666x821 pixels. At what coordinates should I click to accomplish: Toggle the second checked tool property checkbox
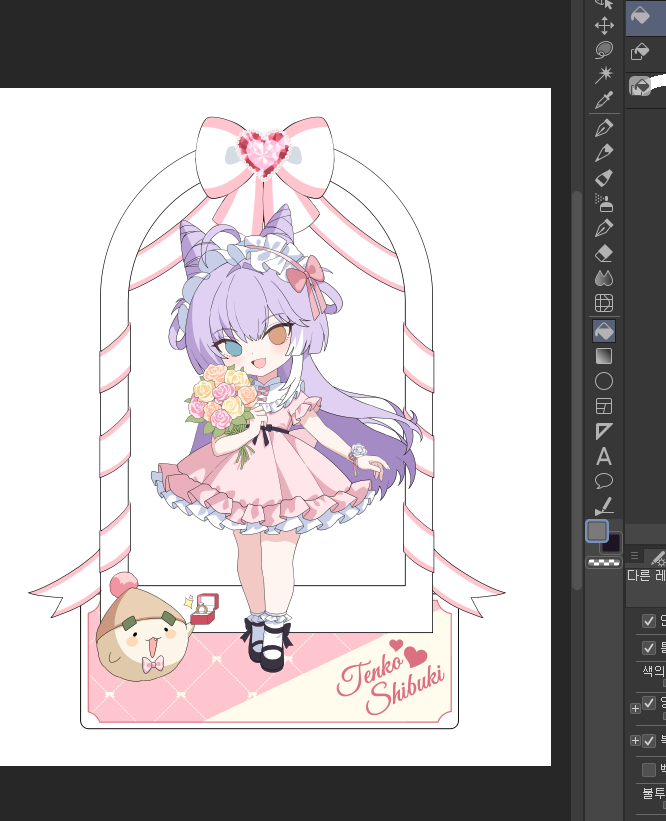[649, 648]
